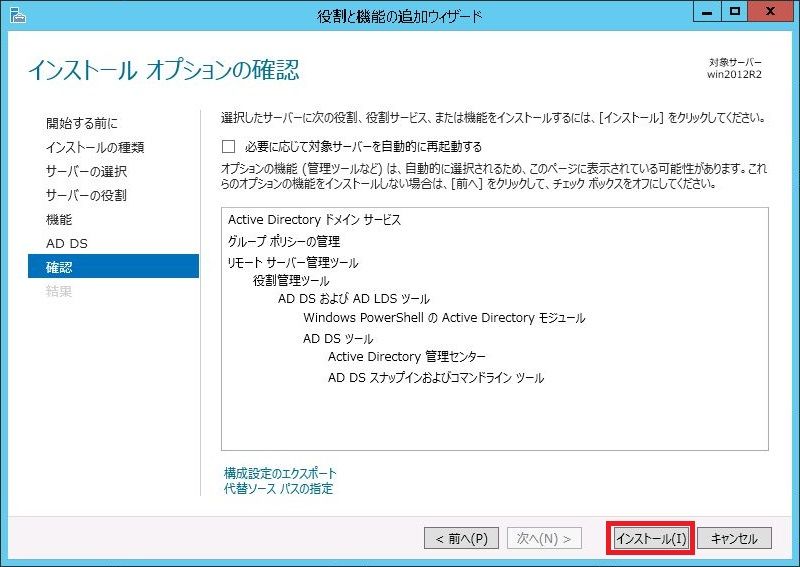The image size is (800, 567).
Task: Select 役割管理ツール entry in list
Action: pyautogui.click(x=291, y=281)
